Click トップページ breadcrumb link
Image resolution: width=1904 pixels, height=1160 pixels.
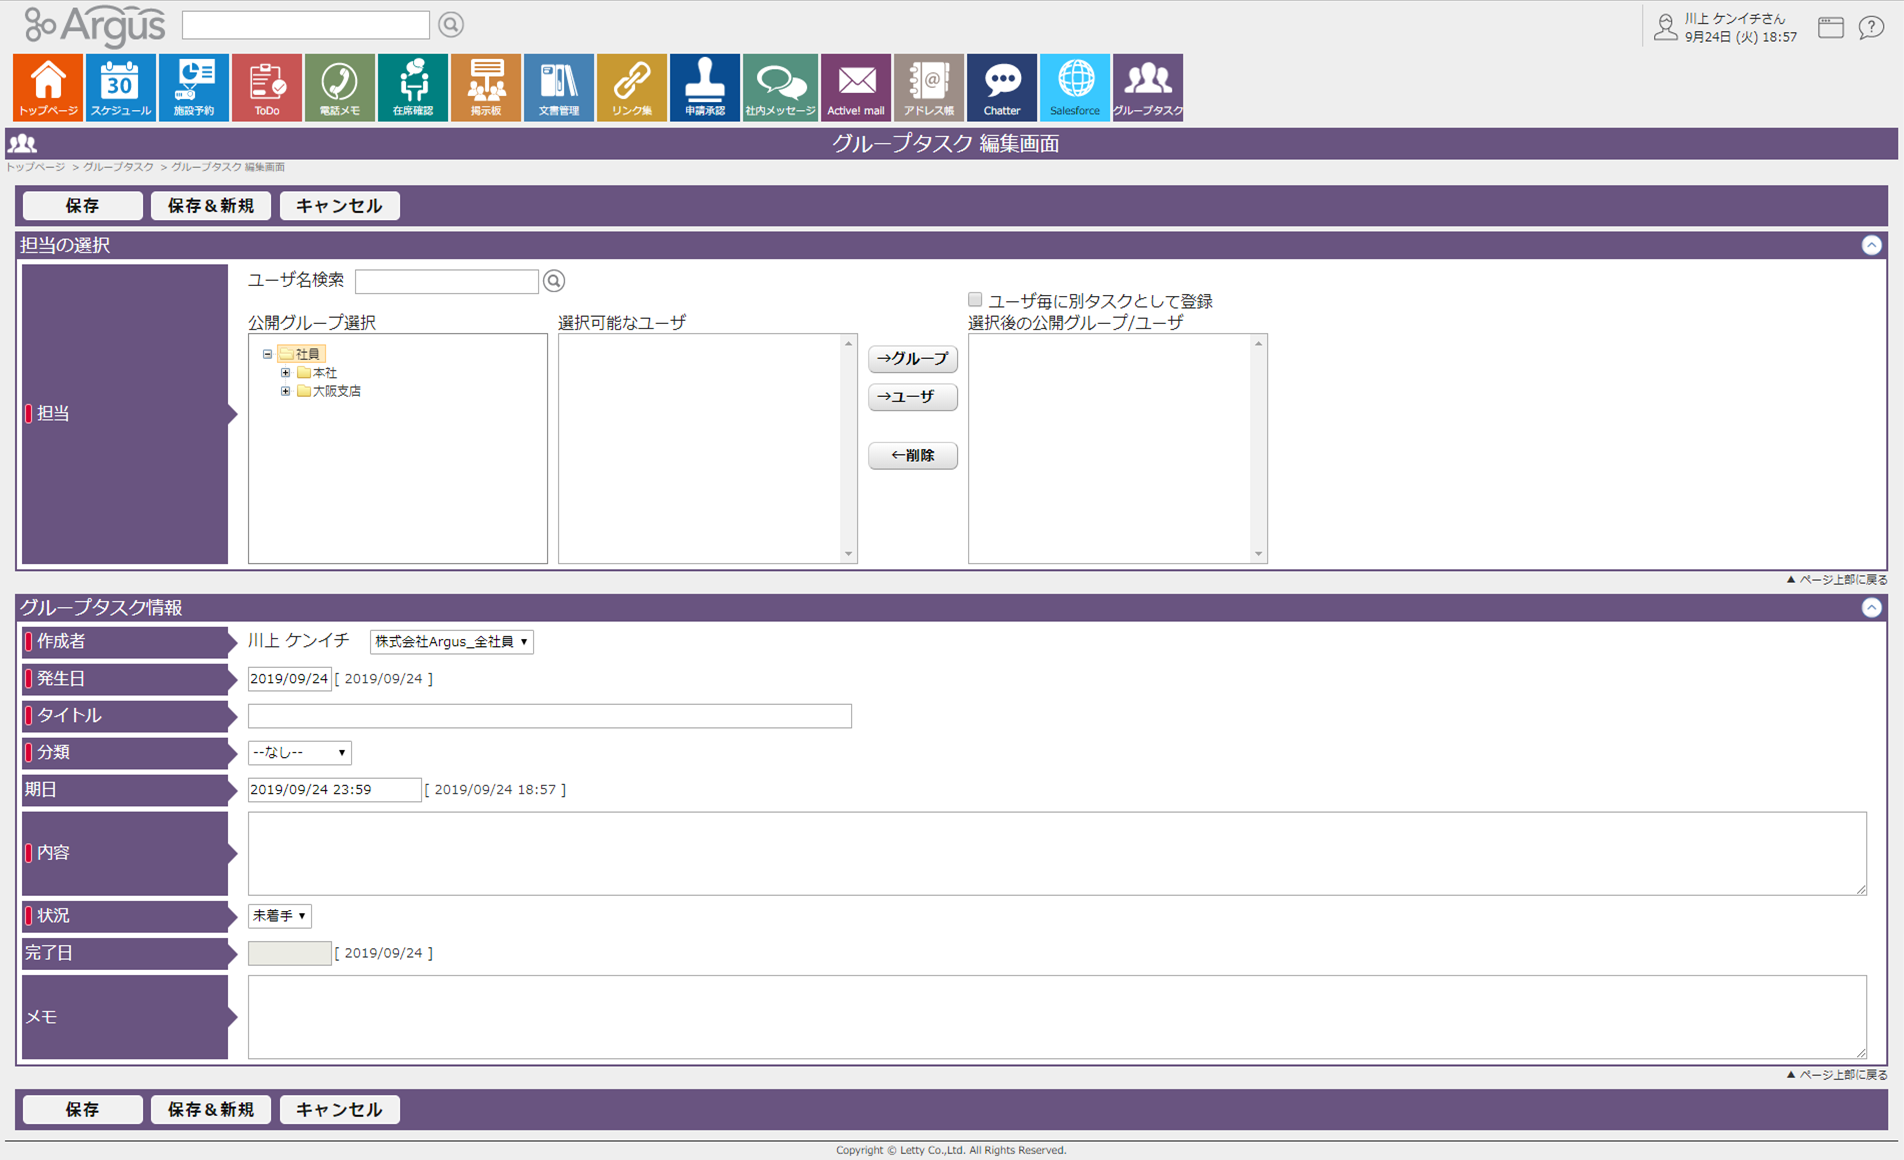pos(36,167)
